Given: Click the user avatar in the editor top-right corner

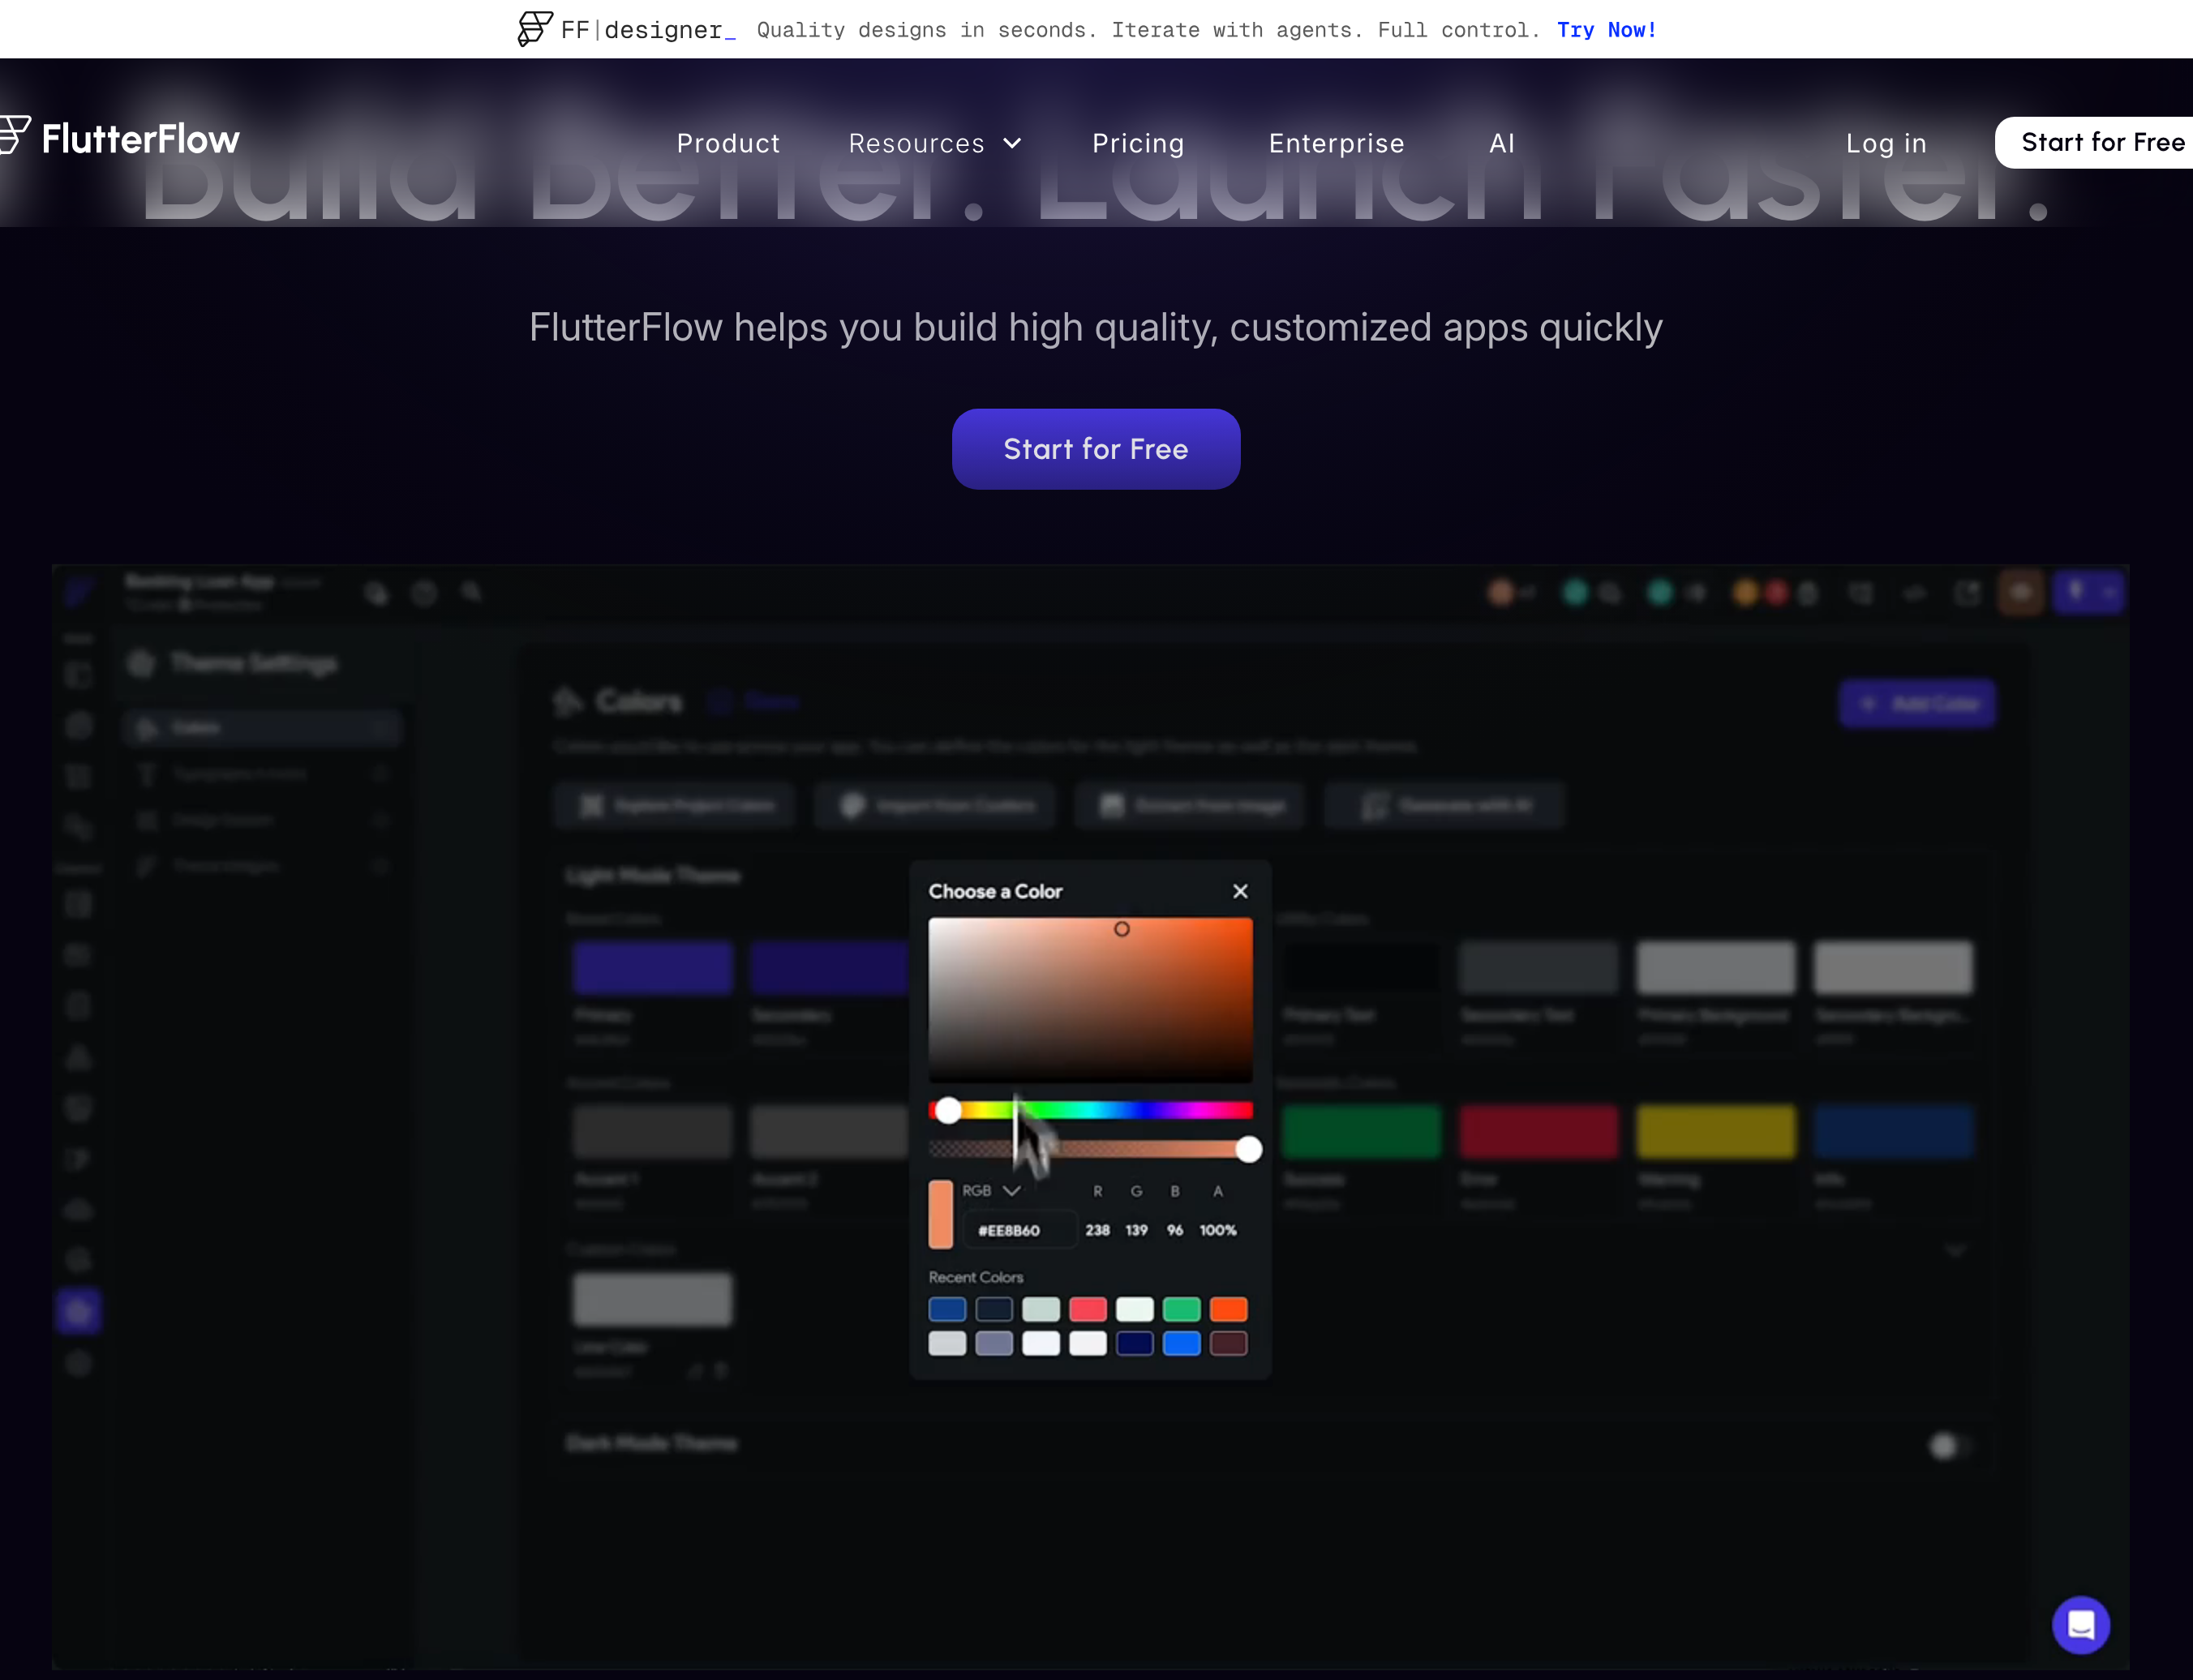Looking at the screenshot, I should 2019,592.
